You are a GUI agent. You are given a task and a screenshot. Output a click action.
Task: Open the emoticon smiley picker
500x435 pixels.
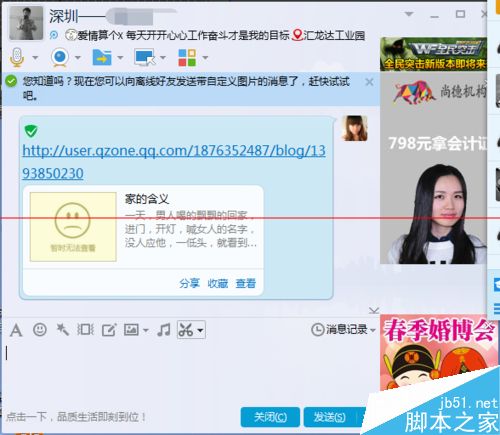[x=40, y=330]
